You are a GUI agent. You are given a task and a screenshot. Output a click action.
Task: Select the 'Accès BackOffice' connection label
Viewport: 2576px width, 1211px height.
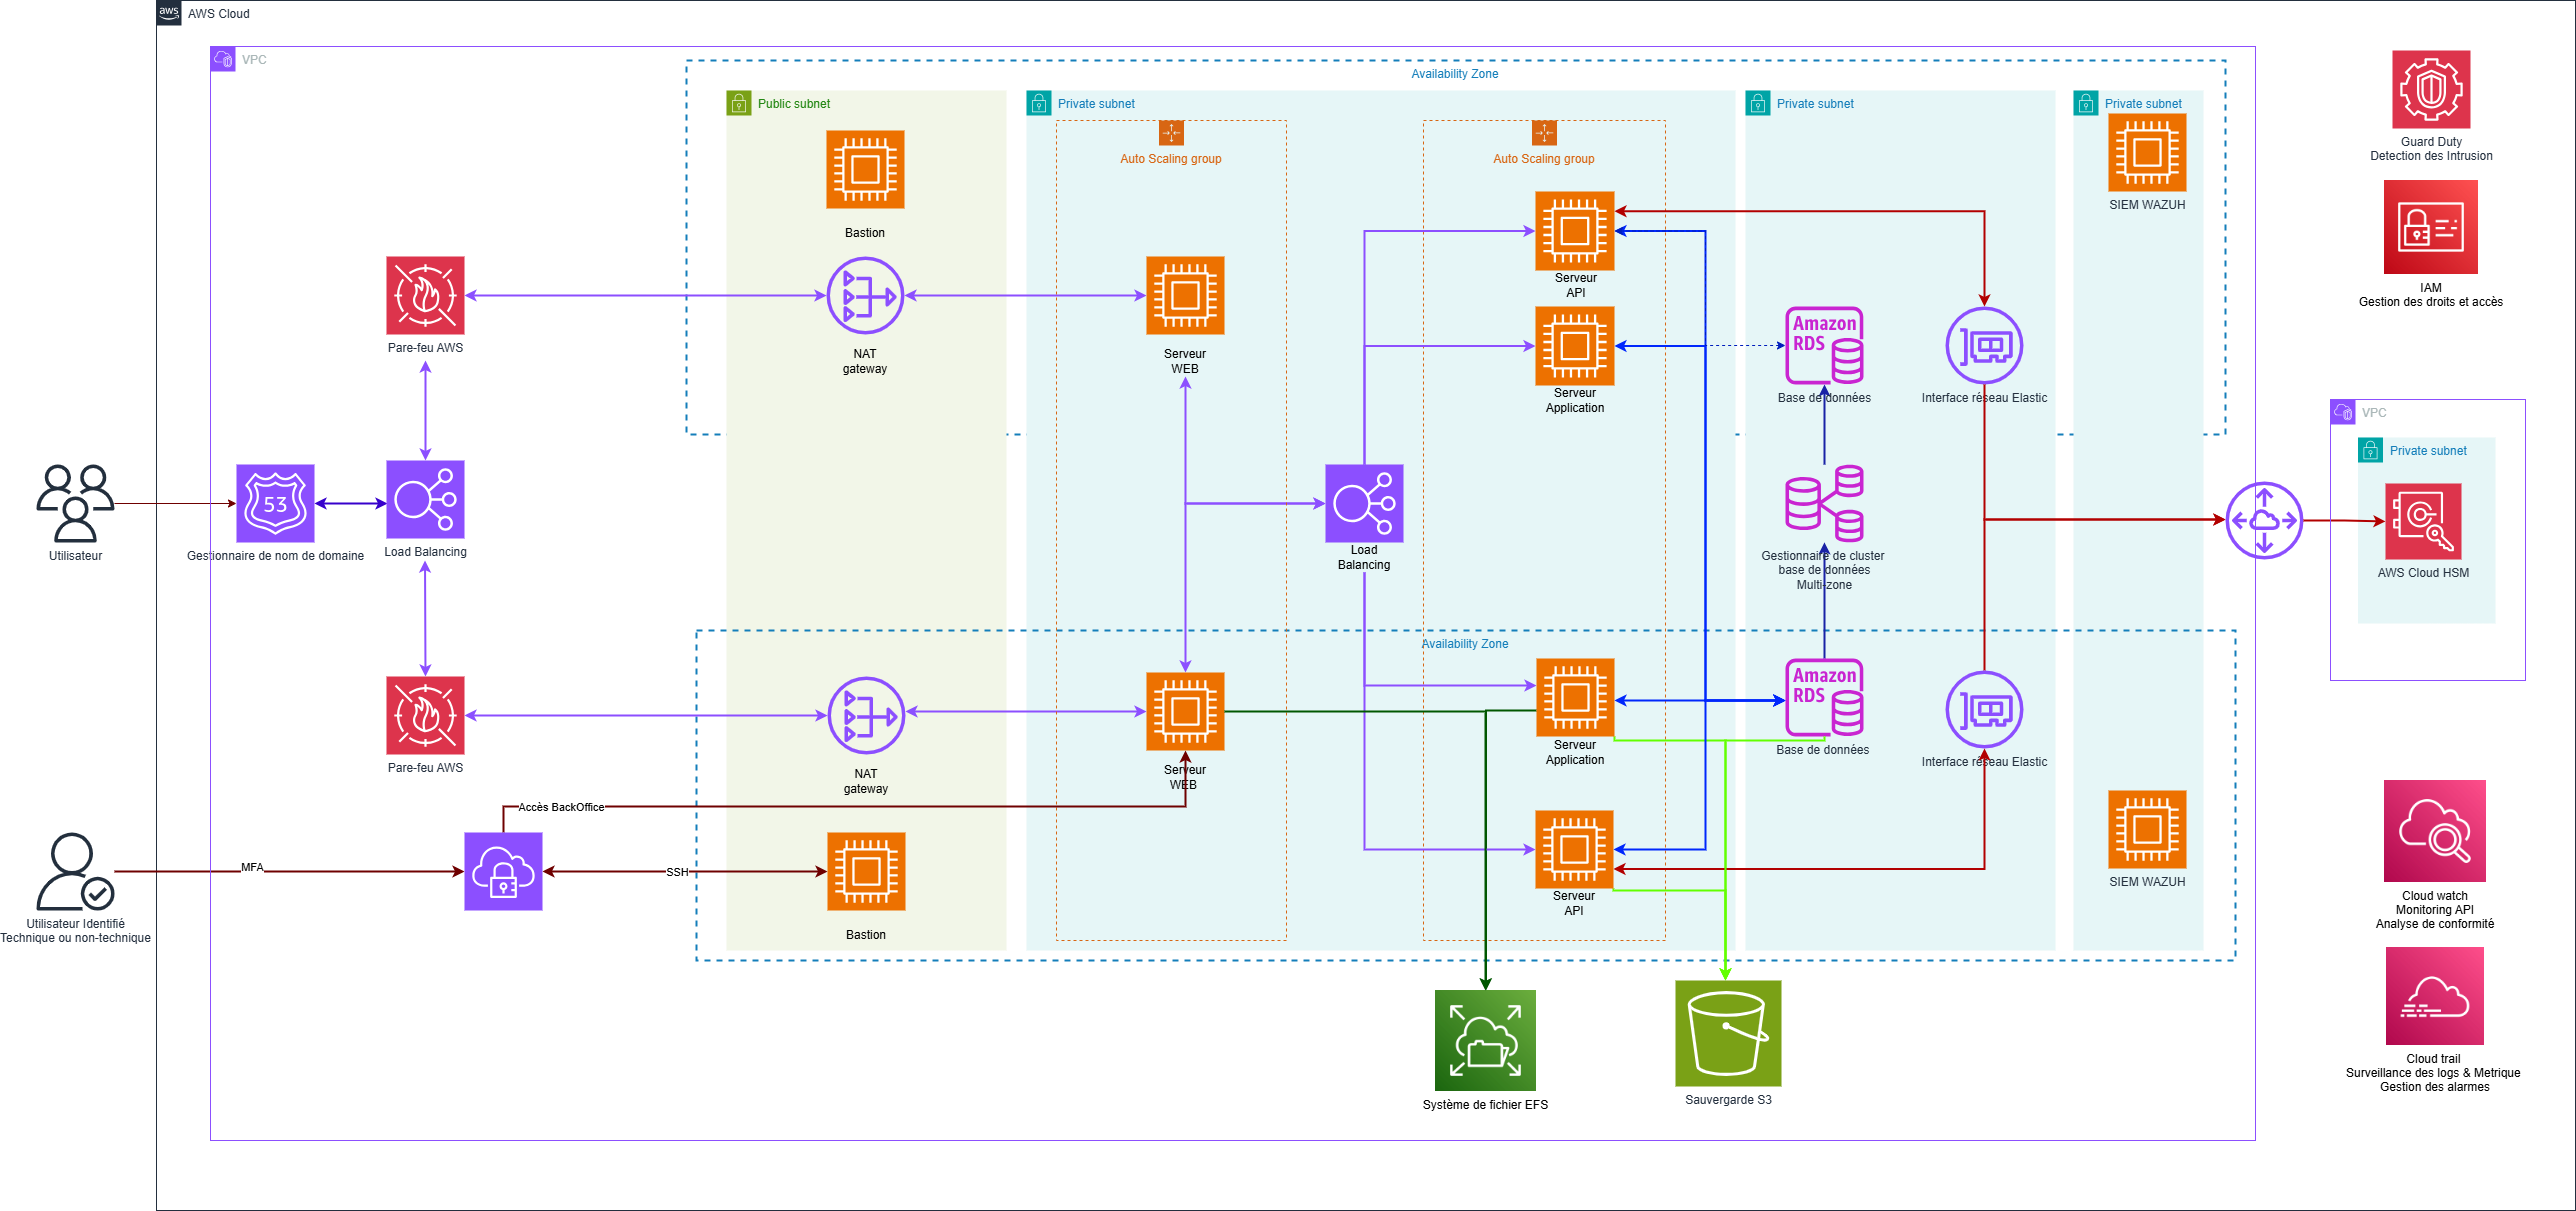pos(561,807)
